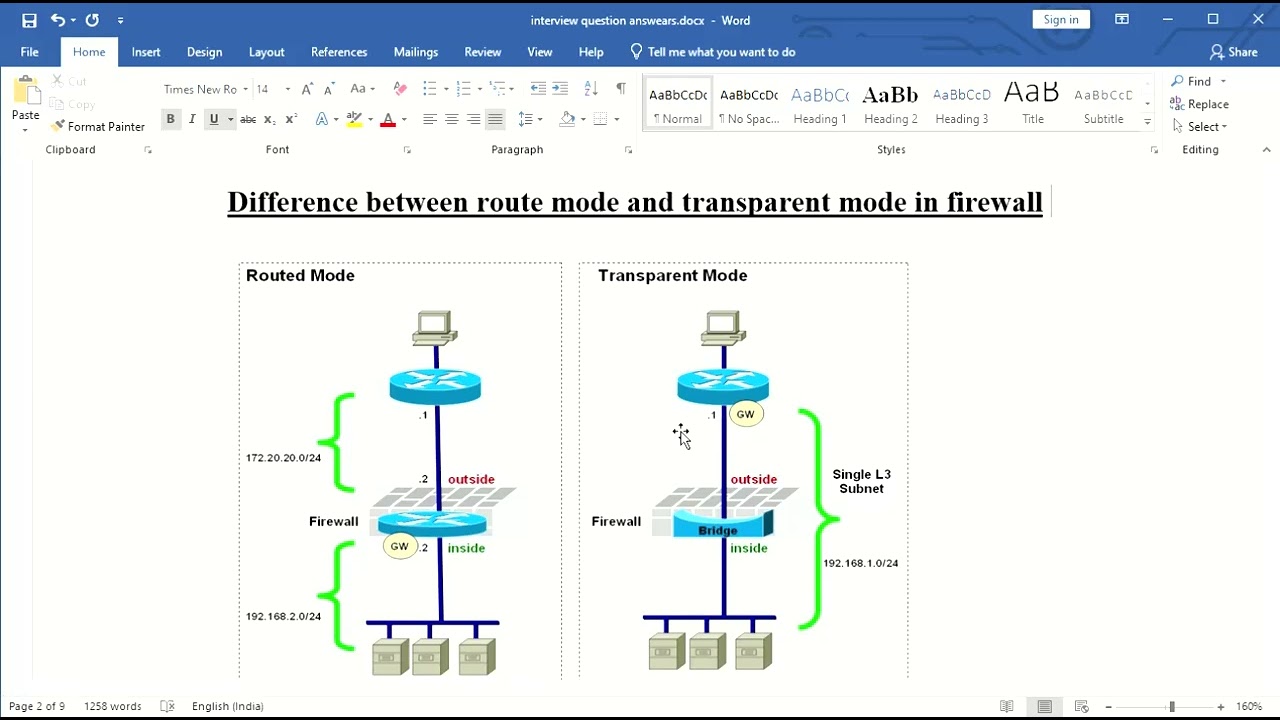The height and width of the screenshot is (720, 1280).
Task: Click Increase Font Size icon
Action: pyautogui.click(x=308, y=89)
